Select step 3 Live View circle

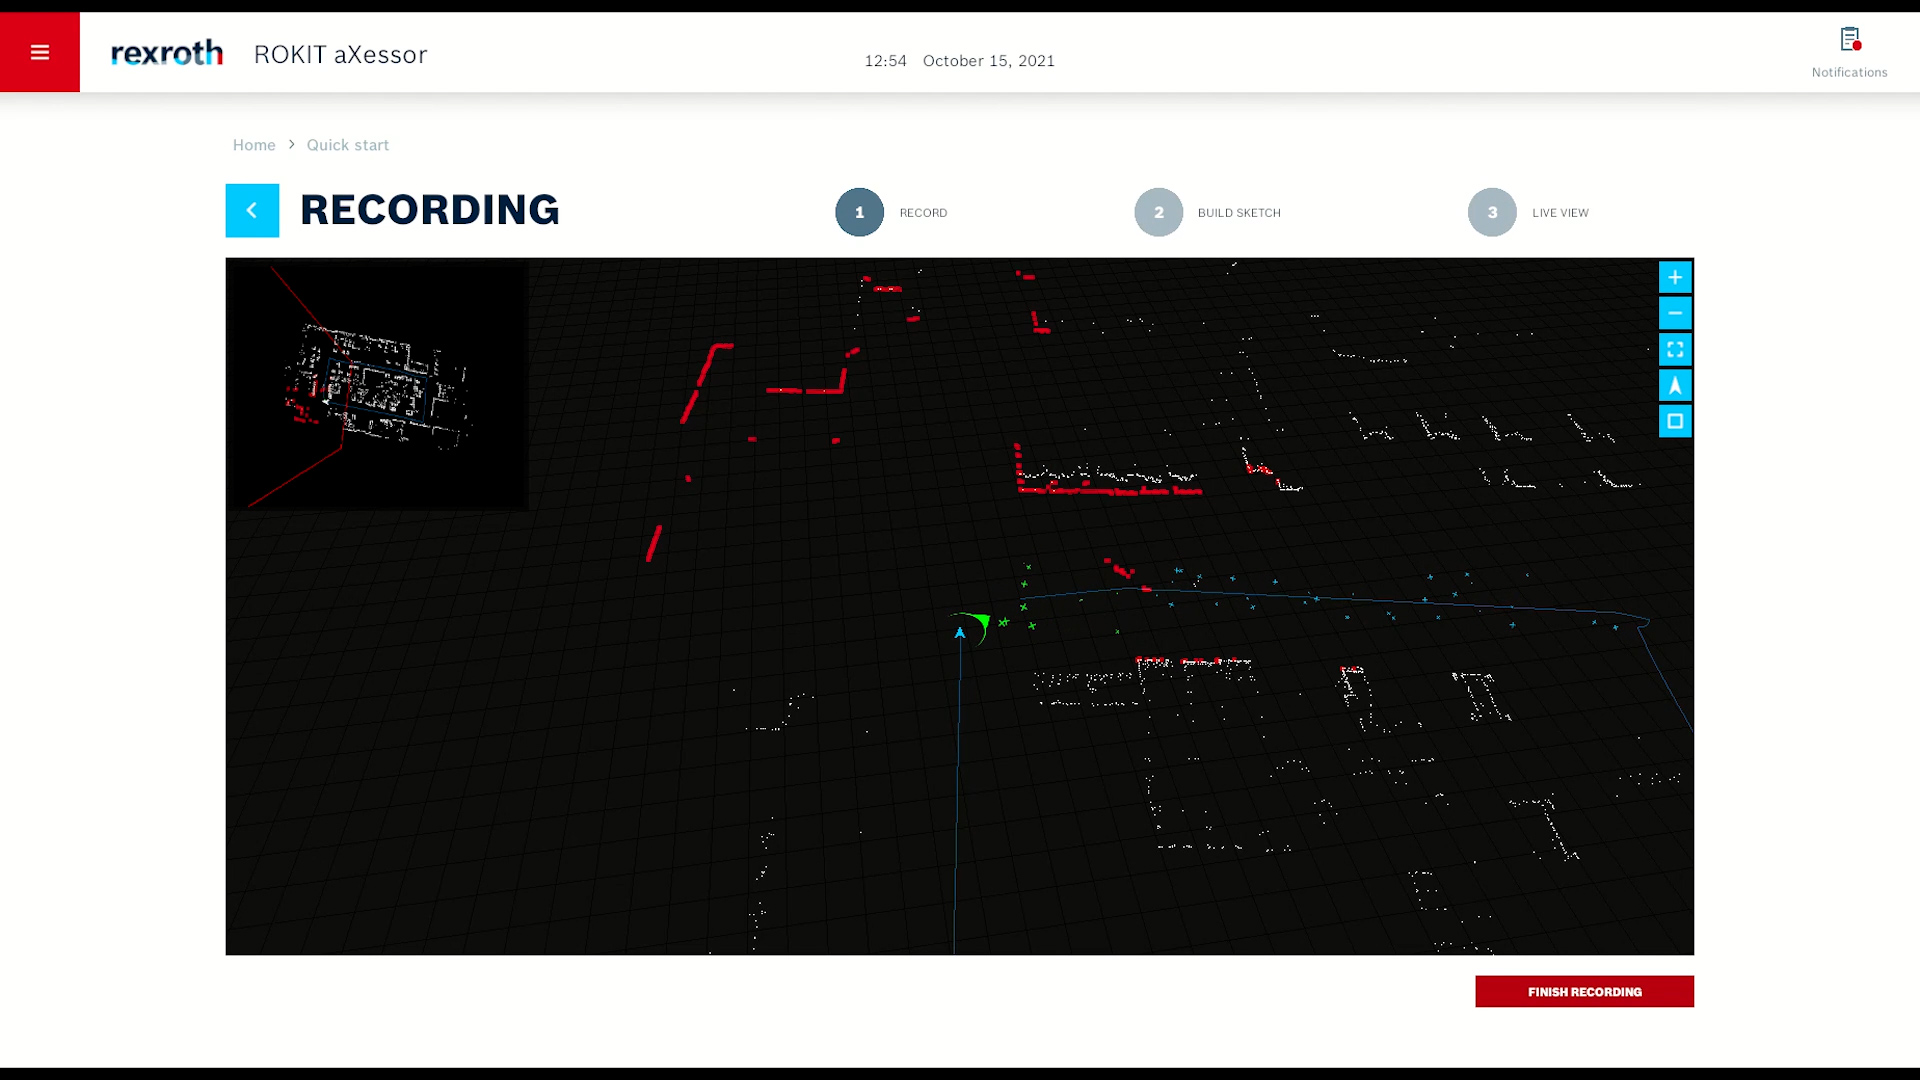1492,212
